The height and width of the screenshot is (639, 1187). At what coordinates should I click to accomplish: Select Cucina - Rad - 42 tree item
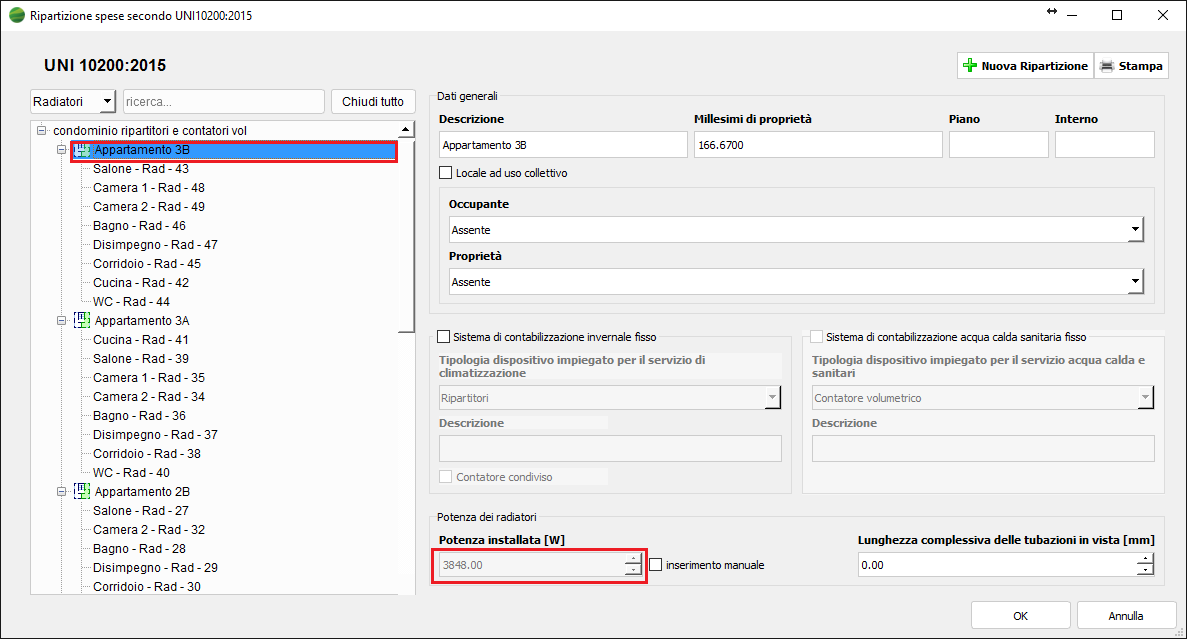pyautogui.click(x=141, y=283)
